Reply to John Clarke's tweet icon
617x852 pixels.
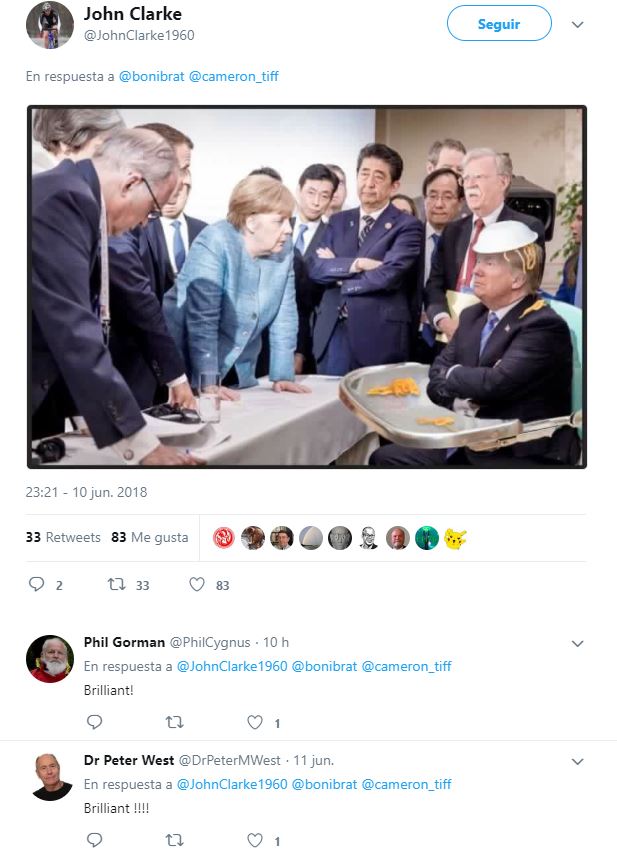point(37,584)
